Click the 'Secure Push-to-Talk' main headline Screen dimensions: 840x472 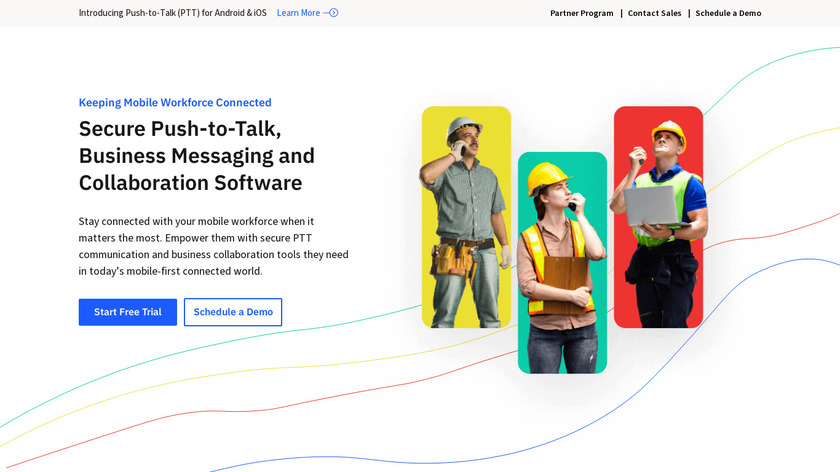[x=197, y=156]
